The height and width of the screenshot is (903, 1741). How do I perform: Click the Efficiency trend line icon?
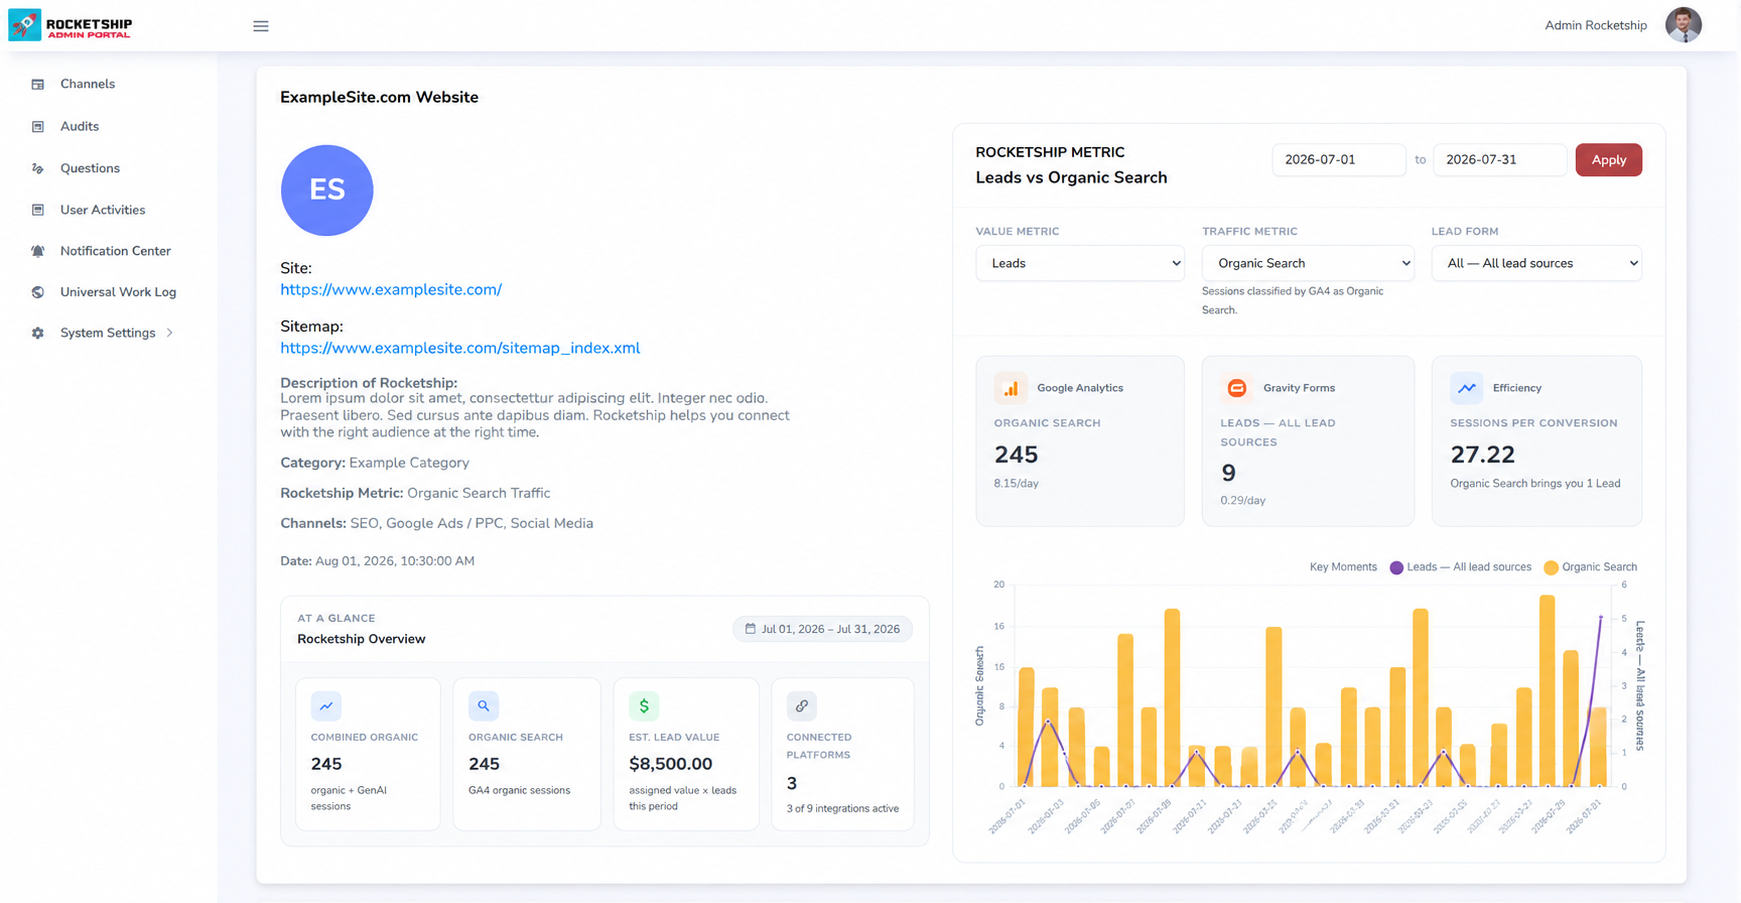coord(1466,388)
